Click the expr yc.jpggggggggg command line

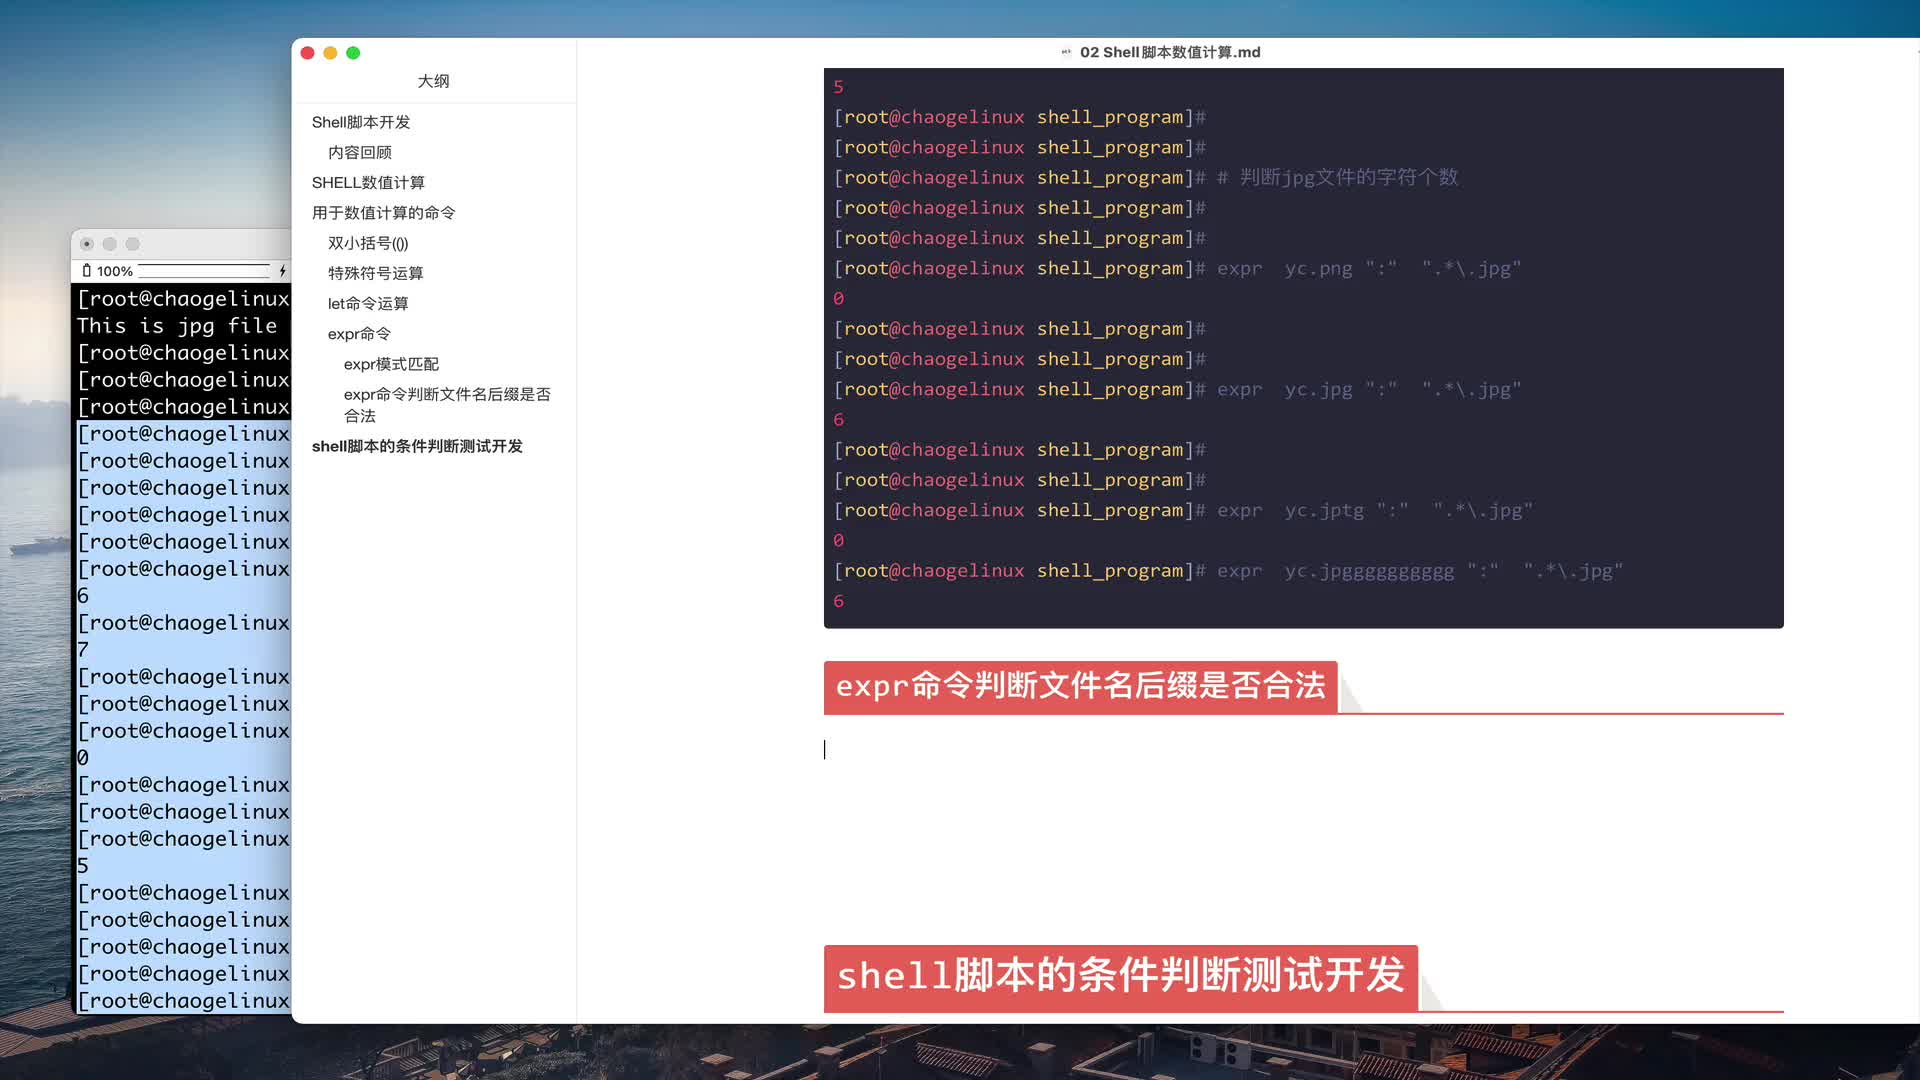1229,570
